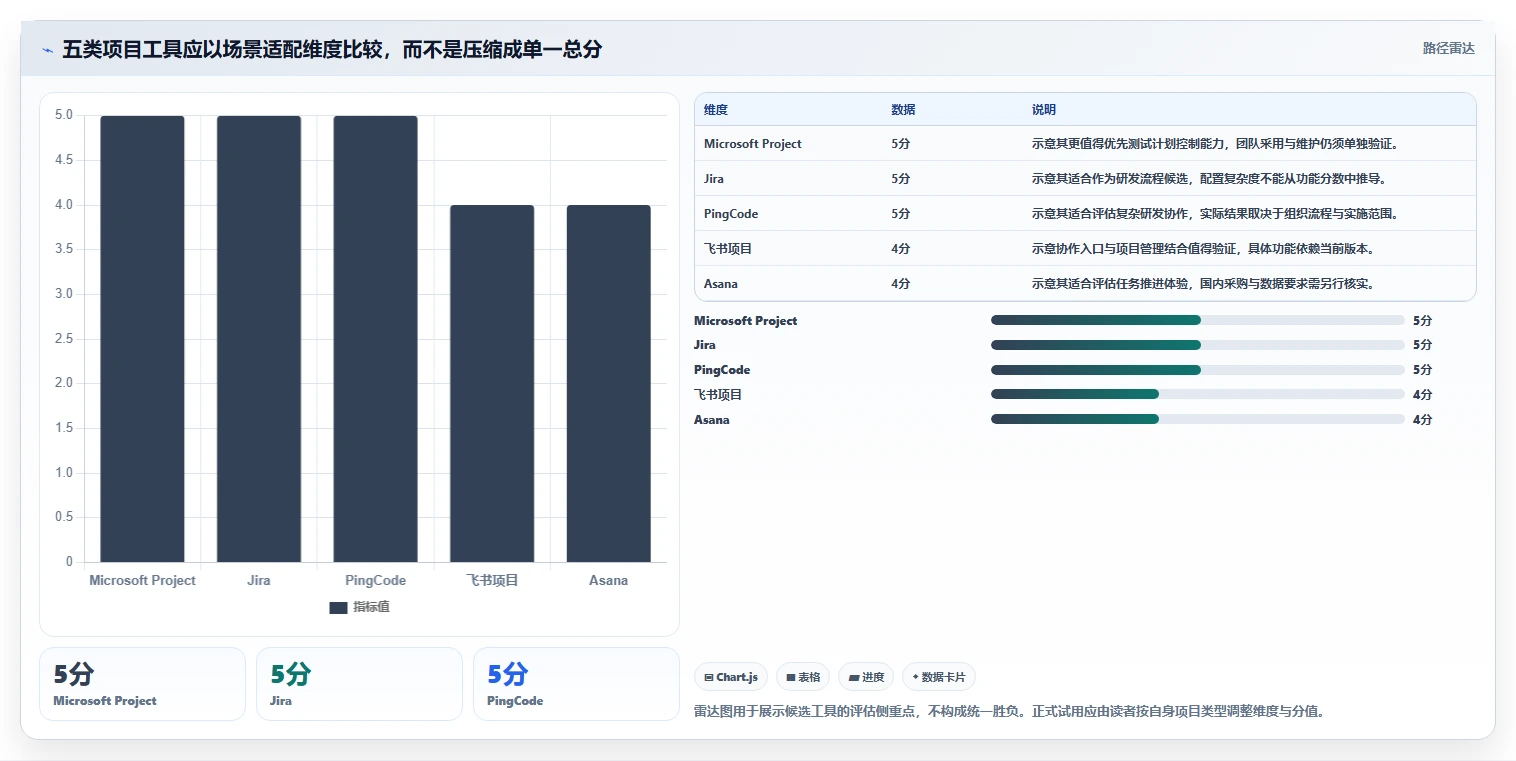Click the 飞书项目 label on the chart x-axis
This screenshot has width=1516, height=761.
[x=492, y=580]
